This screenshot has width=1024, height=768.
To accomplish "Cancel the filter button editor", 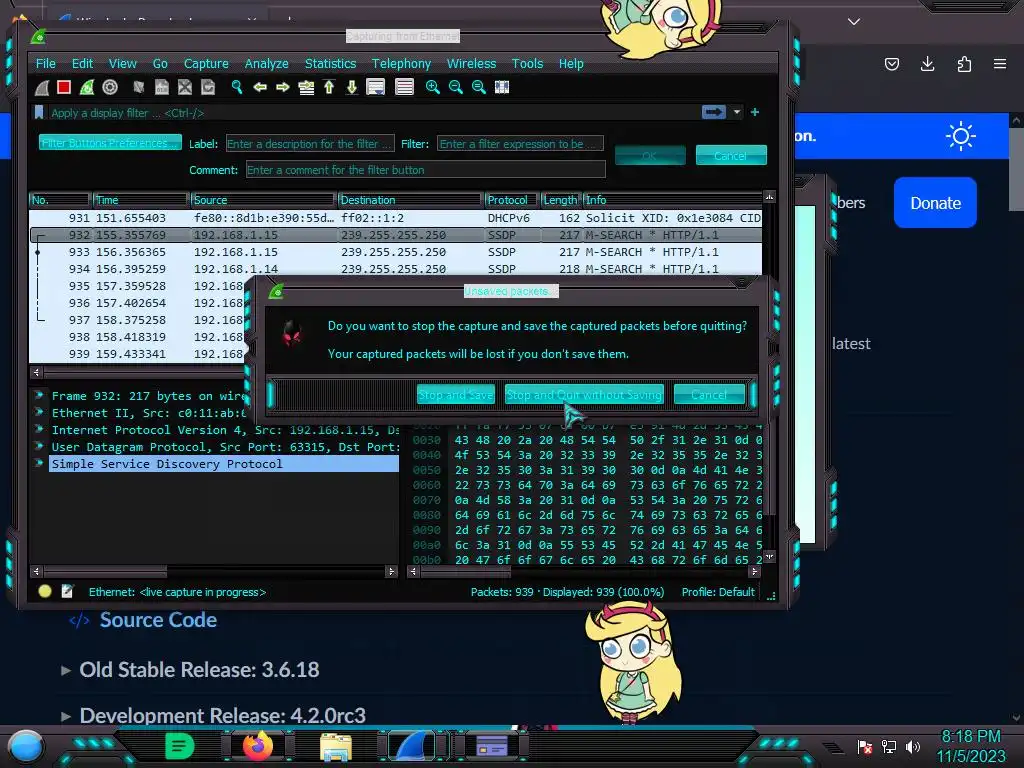I will point(731,155).
